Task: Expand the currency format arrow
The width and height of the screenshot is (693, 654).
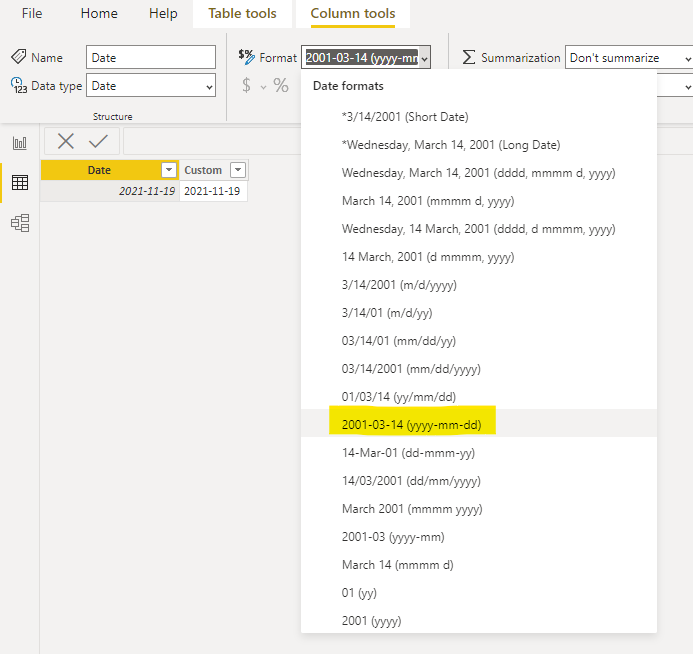Action: (x=263, y=87)
